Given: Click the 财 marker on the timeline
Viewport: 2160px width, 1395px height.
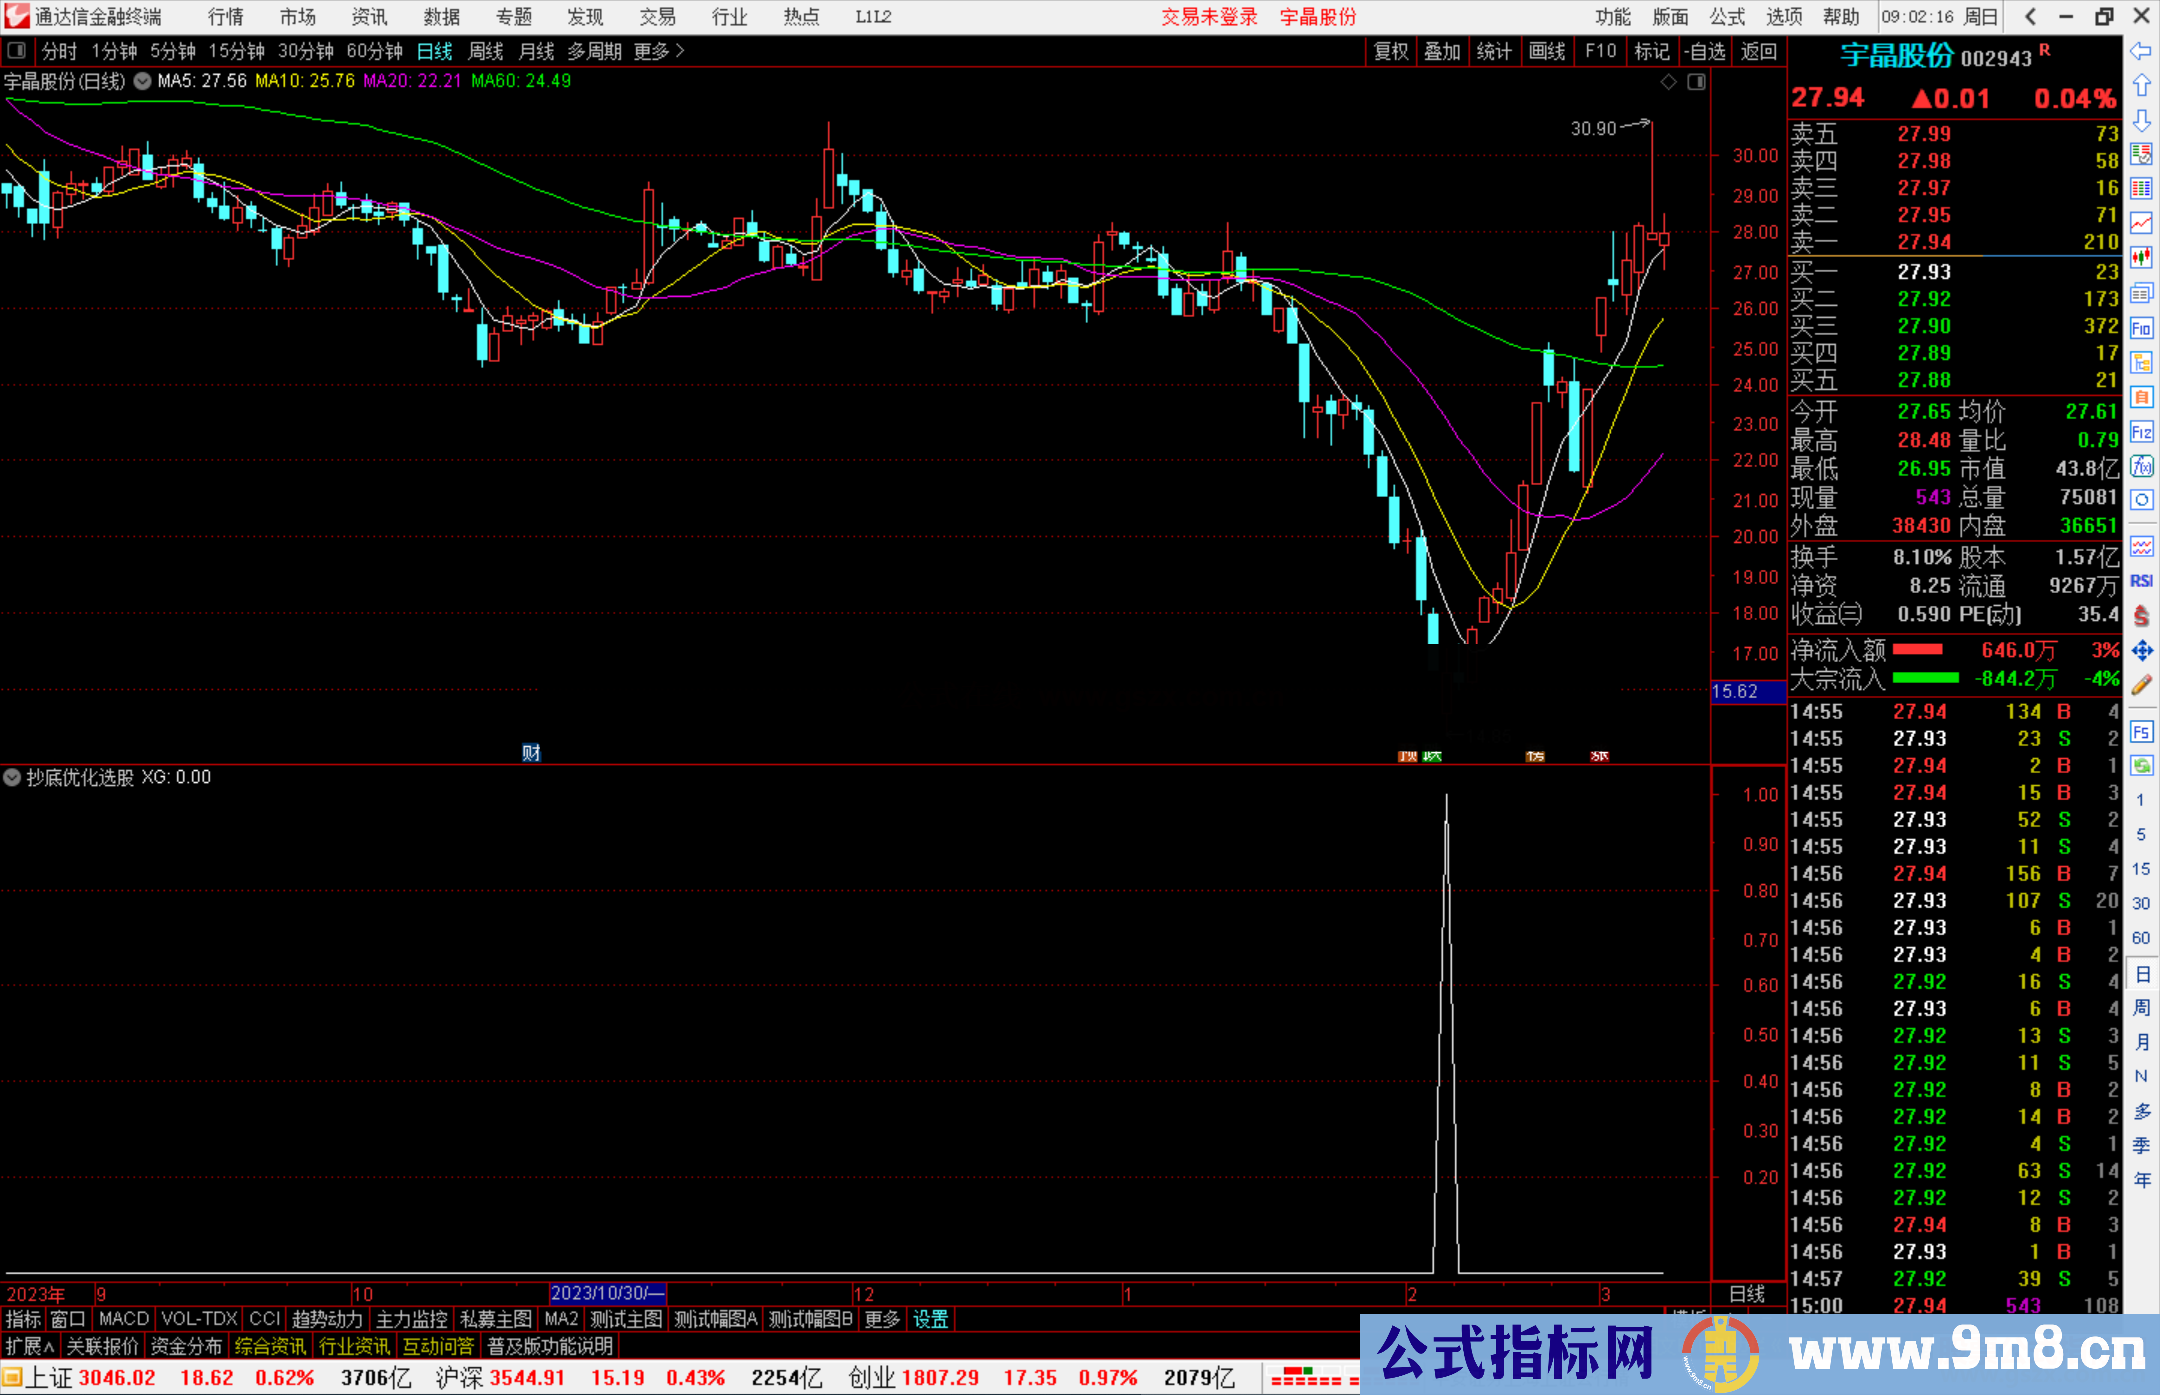Looking at the screenshot, I should [531, 753].
